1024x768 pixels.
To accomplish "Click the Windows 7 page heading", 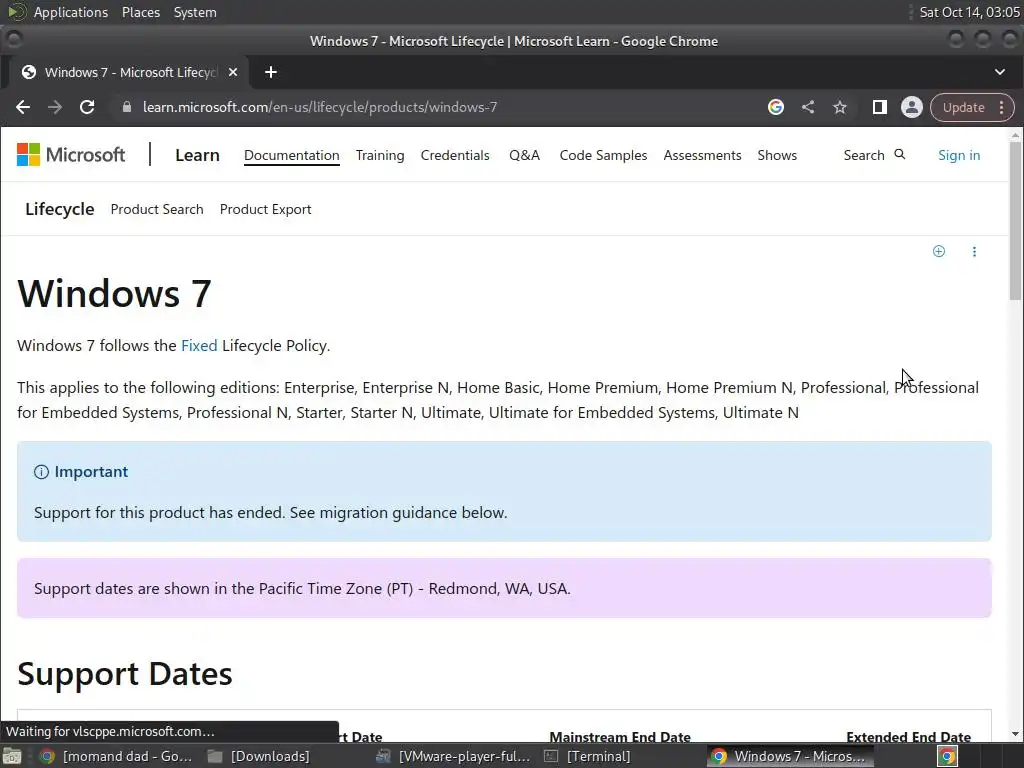I will tap(114, 293).
